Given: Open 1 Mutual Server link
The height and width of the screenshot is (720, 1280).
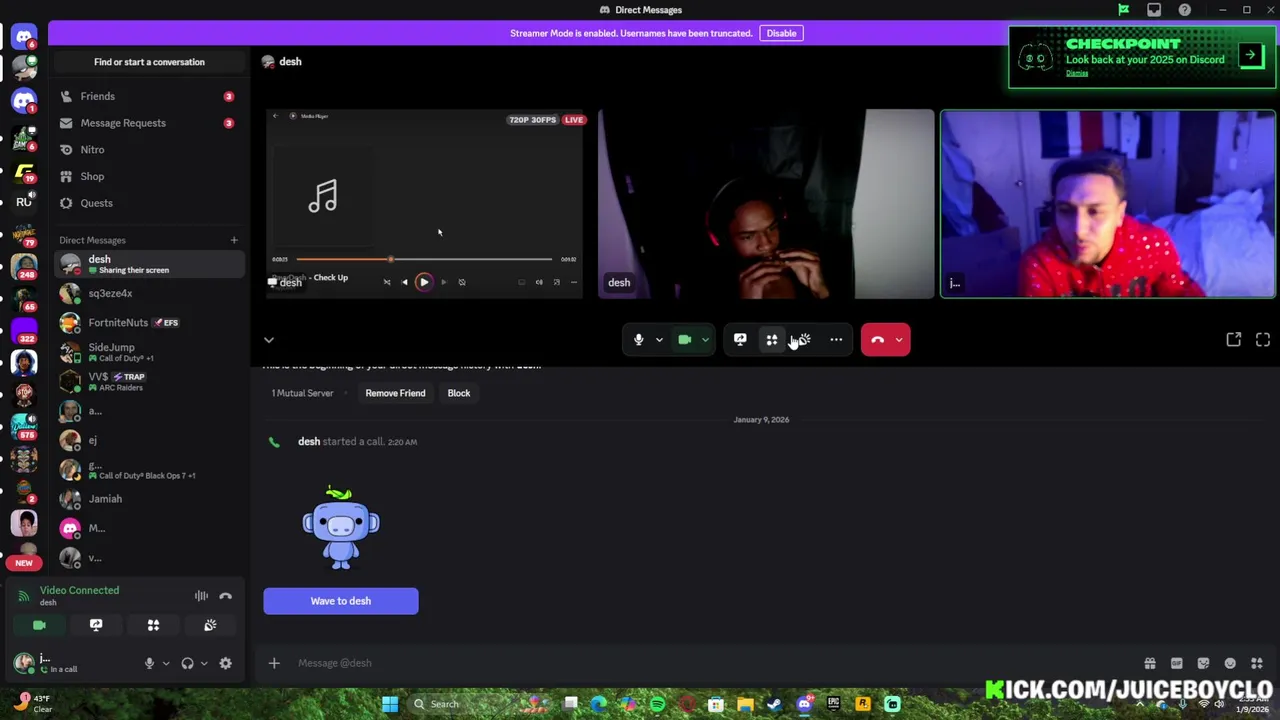Looking at the screenshot, I should pyautogui.click(x=302, y=393).
